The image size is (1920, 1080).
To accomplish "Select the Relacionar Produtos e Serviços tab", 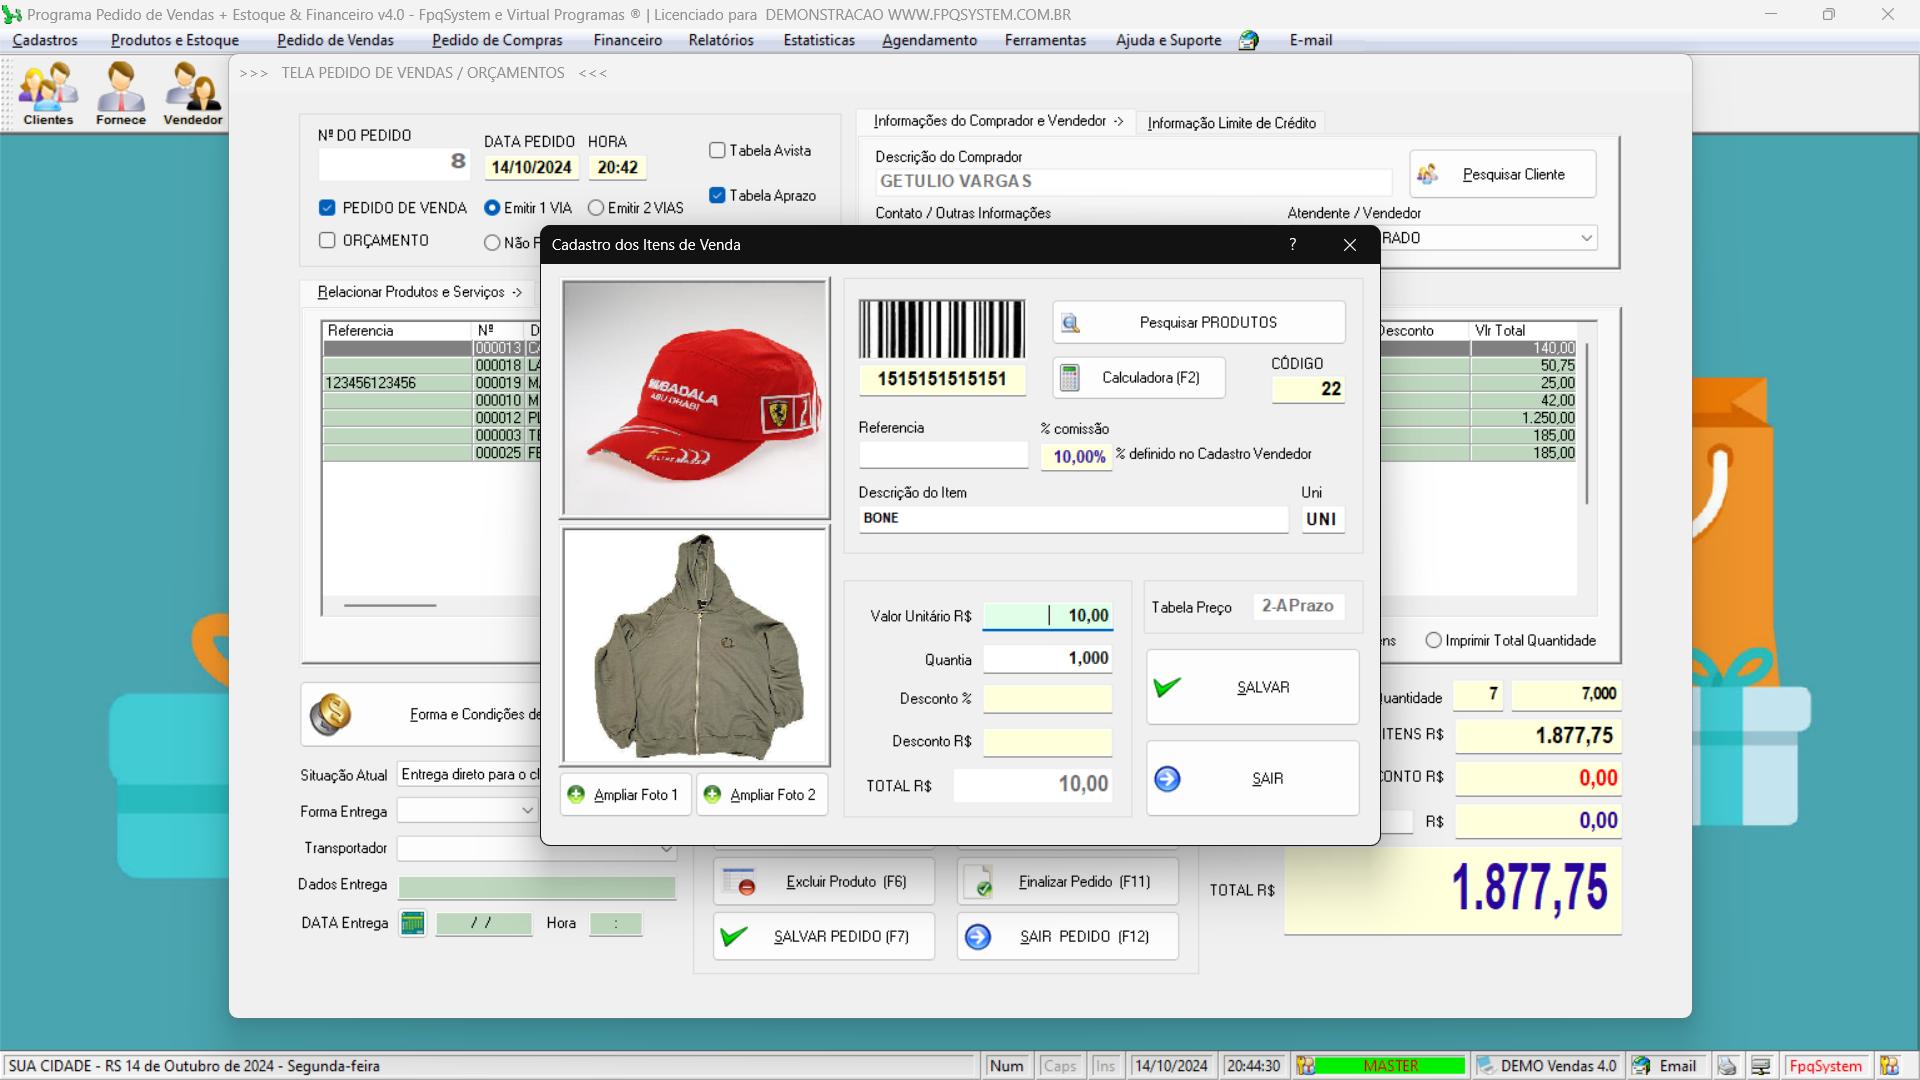I will (x=419, y=292).
